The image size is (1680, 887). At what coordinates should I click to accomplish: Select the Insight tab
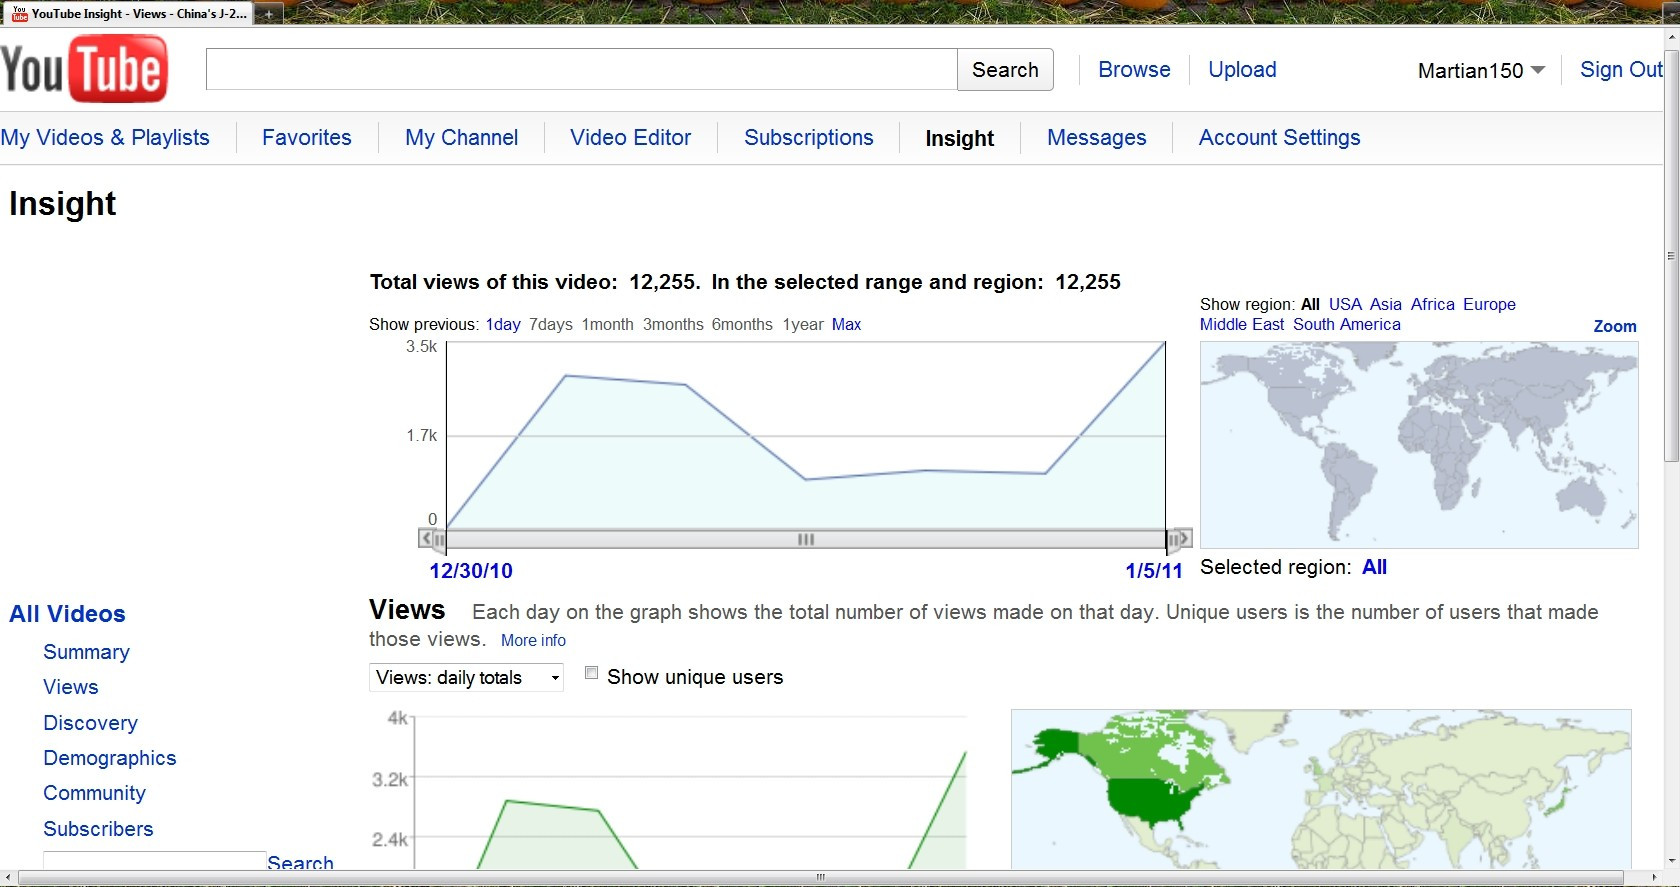click(x=960, y=139)
